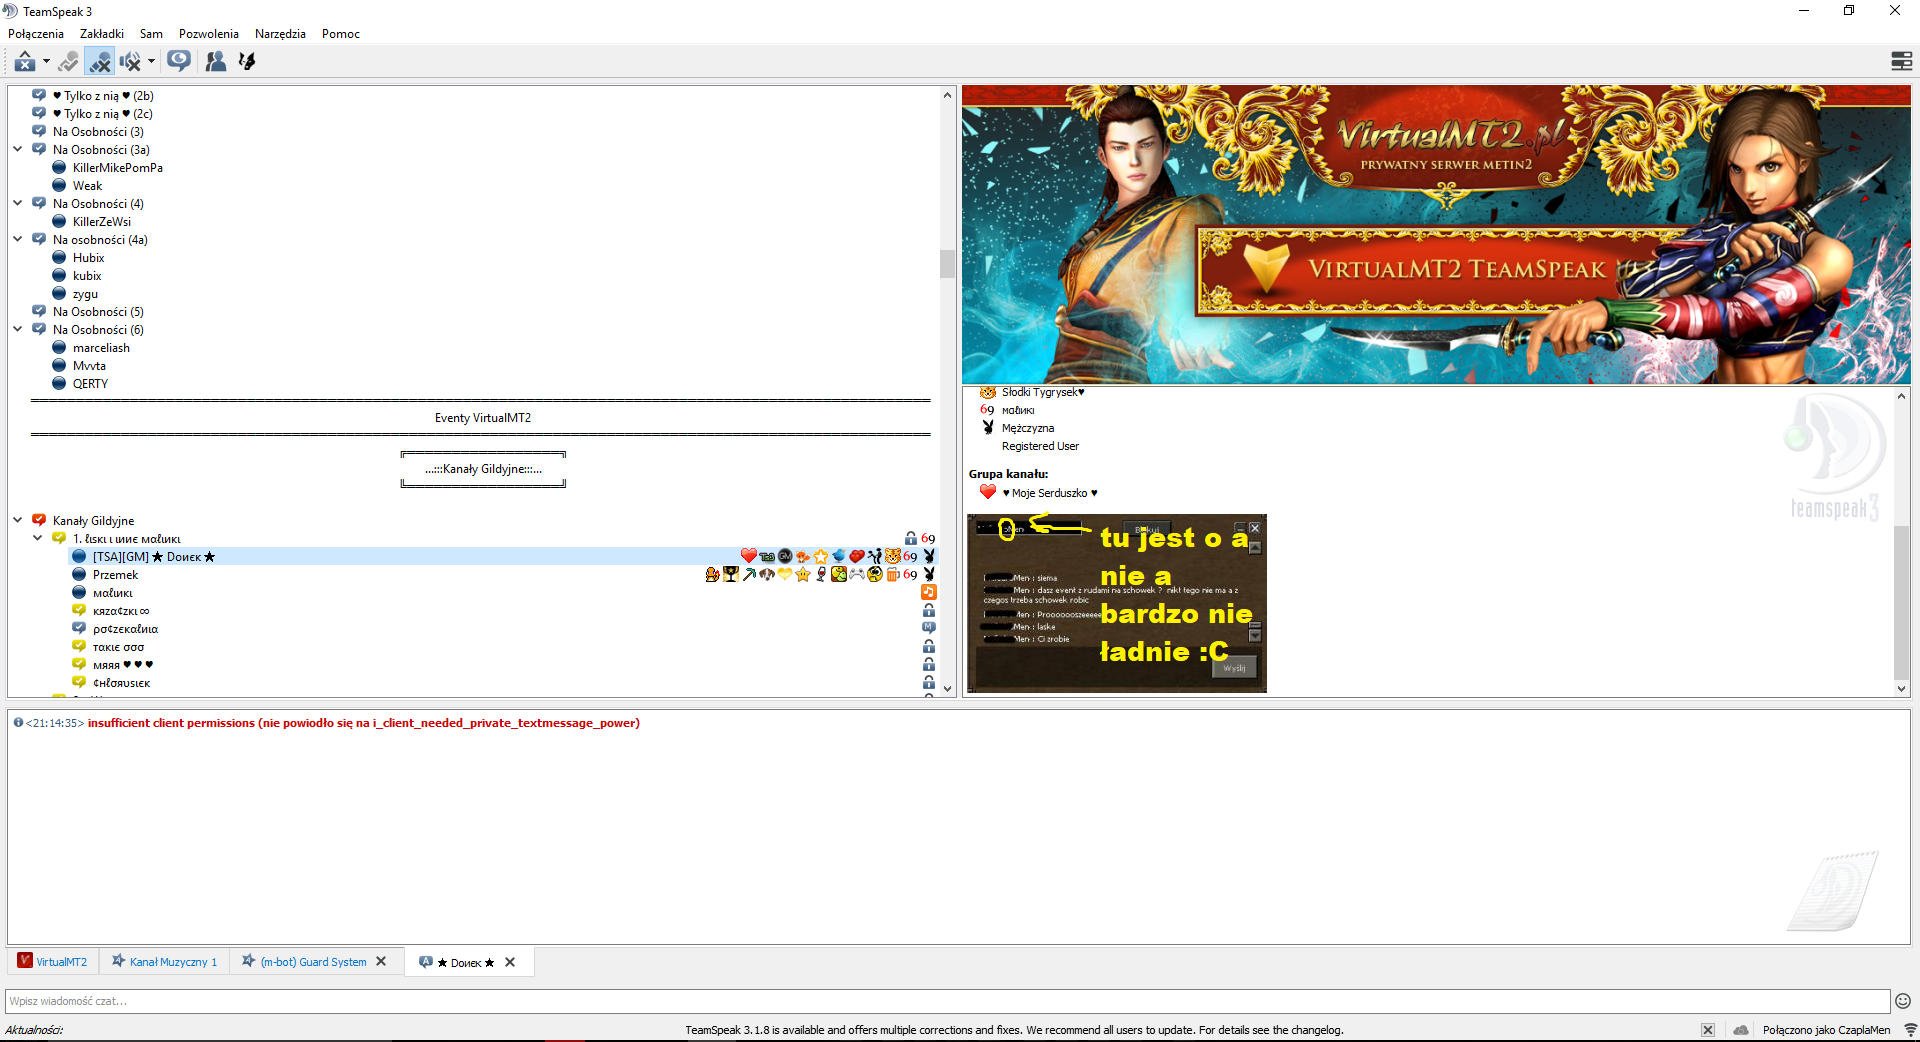Collapse the Na osobności (4a) channel
The image size is (1920, 1042).
coord(18,239)
